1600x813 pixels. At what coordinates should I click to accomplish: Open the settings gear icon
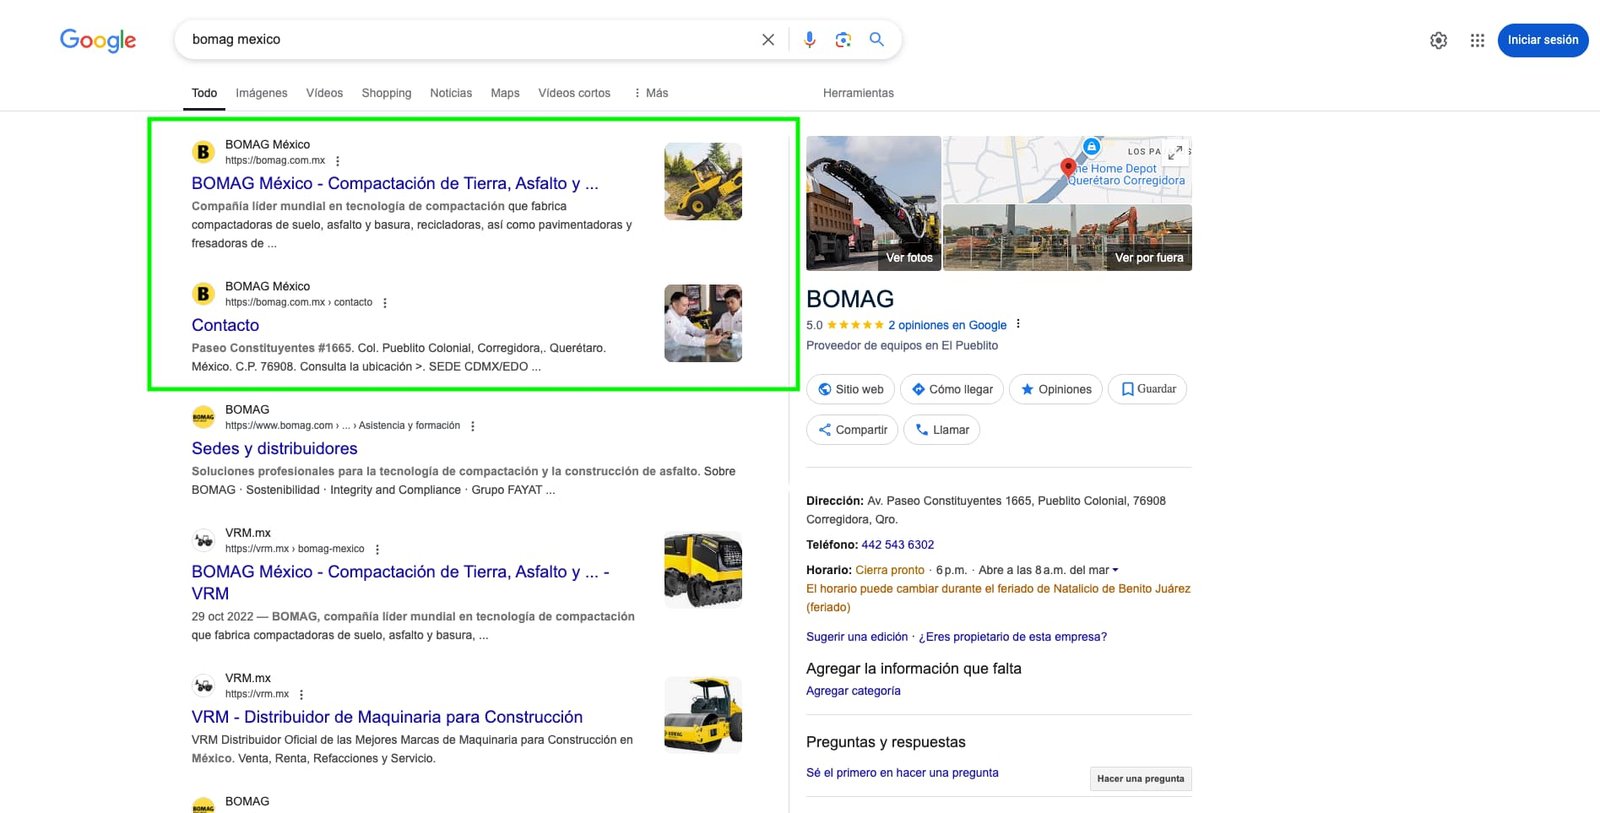coord(1438,40)
